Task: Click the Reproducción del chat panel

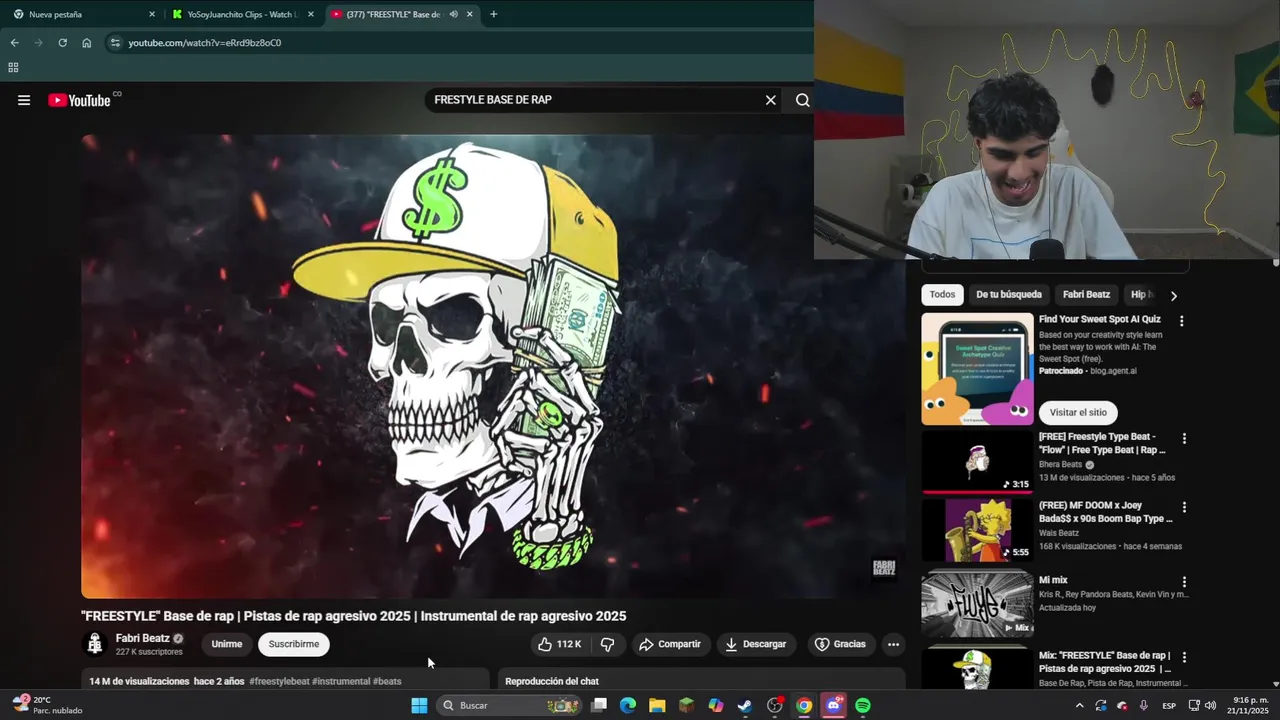Action: [701, 680]
